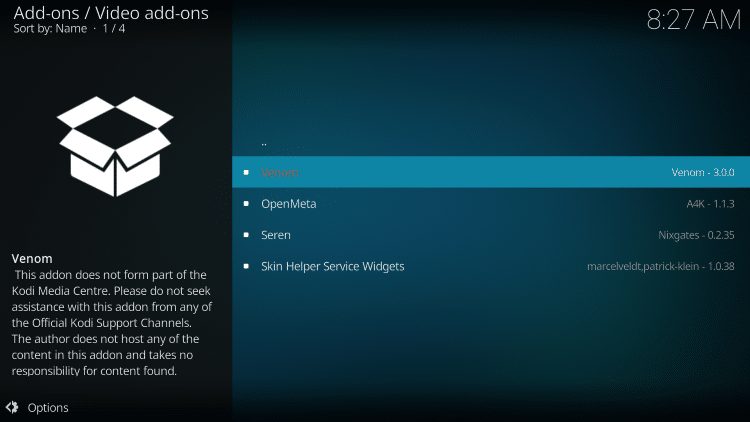Click 'A4K - 1.1.3' version text

(710, 204)
